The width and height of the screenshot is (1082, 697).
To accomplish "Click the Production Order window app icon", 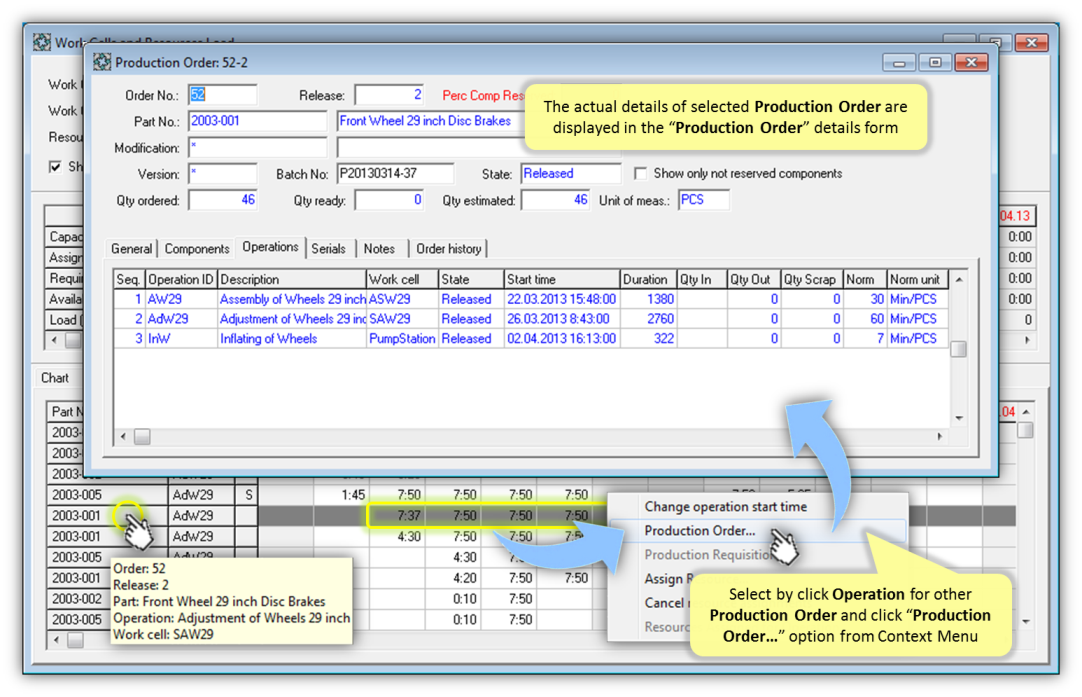I will click(x=102, y=62).
